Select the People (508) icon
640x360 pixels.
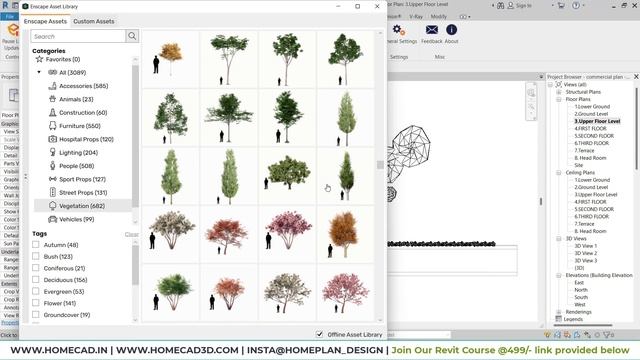52,166
